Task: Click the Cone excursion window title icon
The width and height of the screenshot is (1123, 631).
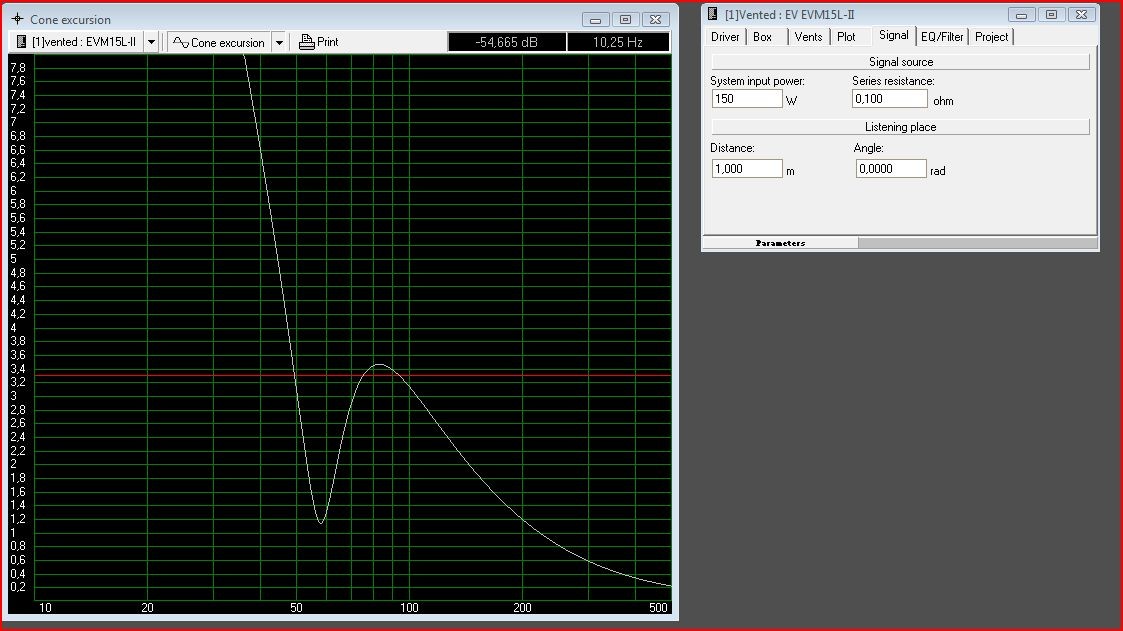Action: tap(17, 19)
